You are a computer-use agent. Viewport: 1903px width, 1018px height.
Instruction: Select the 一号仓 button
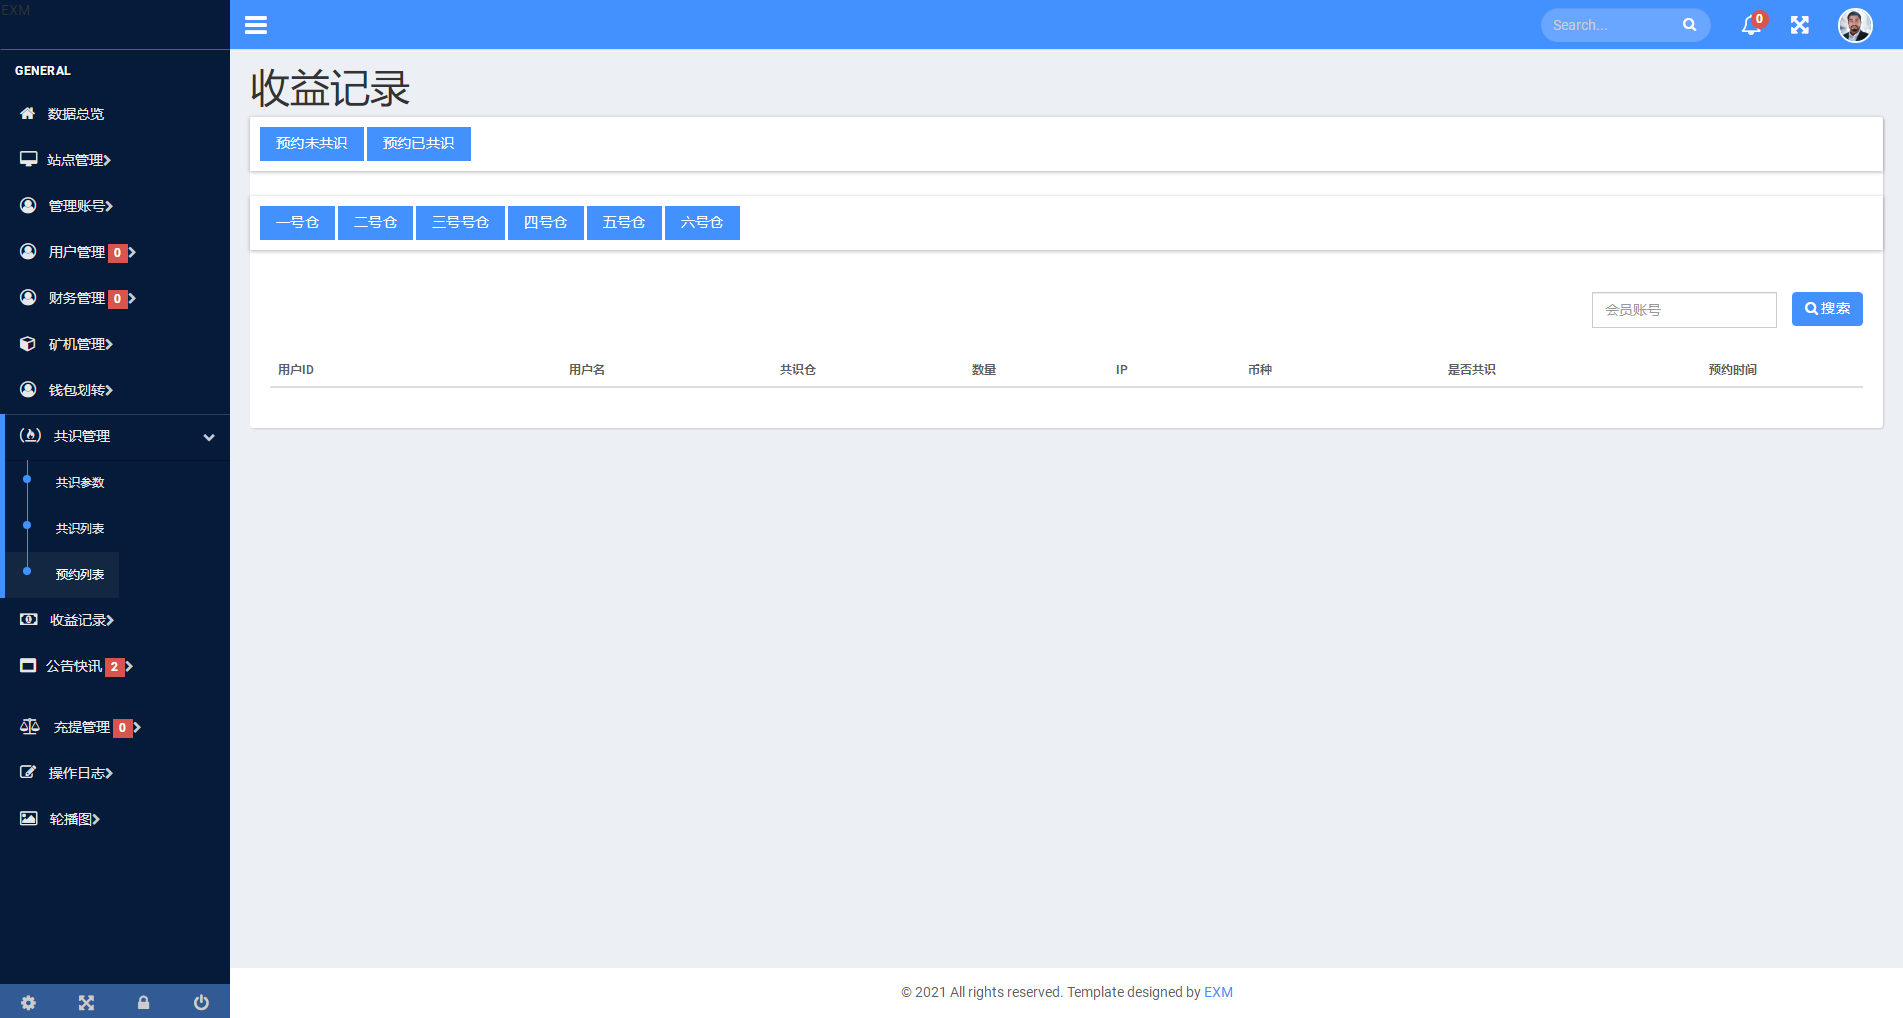click(297, 223)
